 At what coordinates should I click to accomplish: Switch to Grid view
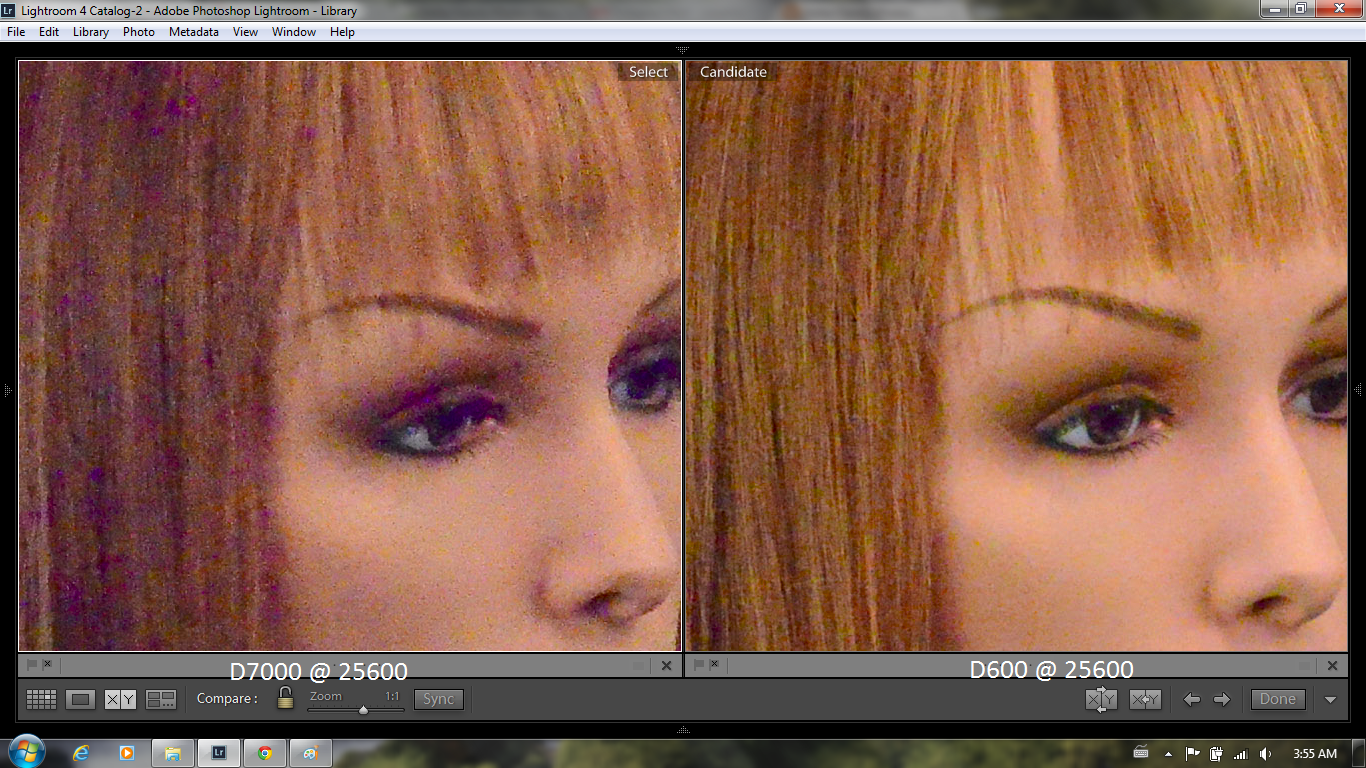[x=41, y=699]
